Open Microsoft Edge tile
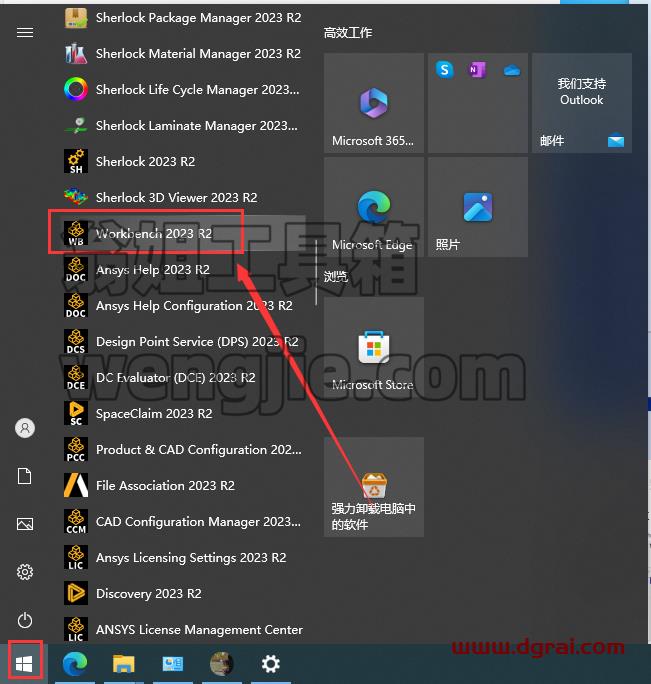The height and width of the screenshot is (684, 651). 374,207
